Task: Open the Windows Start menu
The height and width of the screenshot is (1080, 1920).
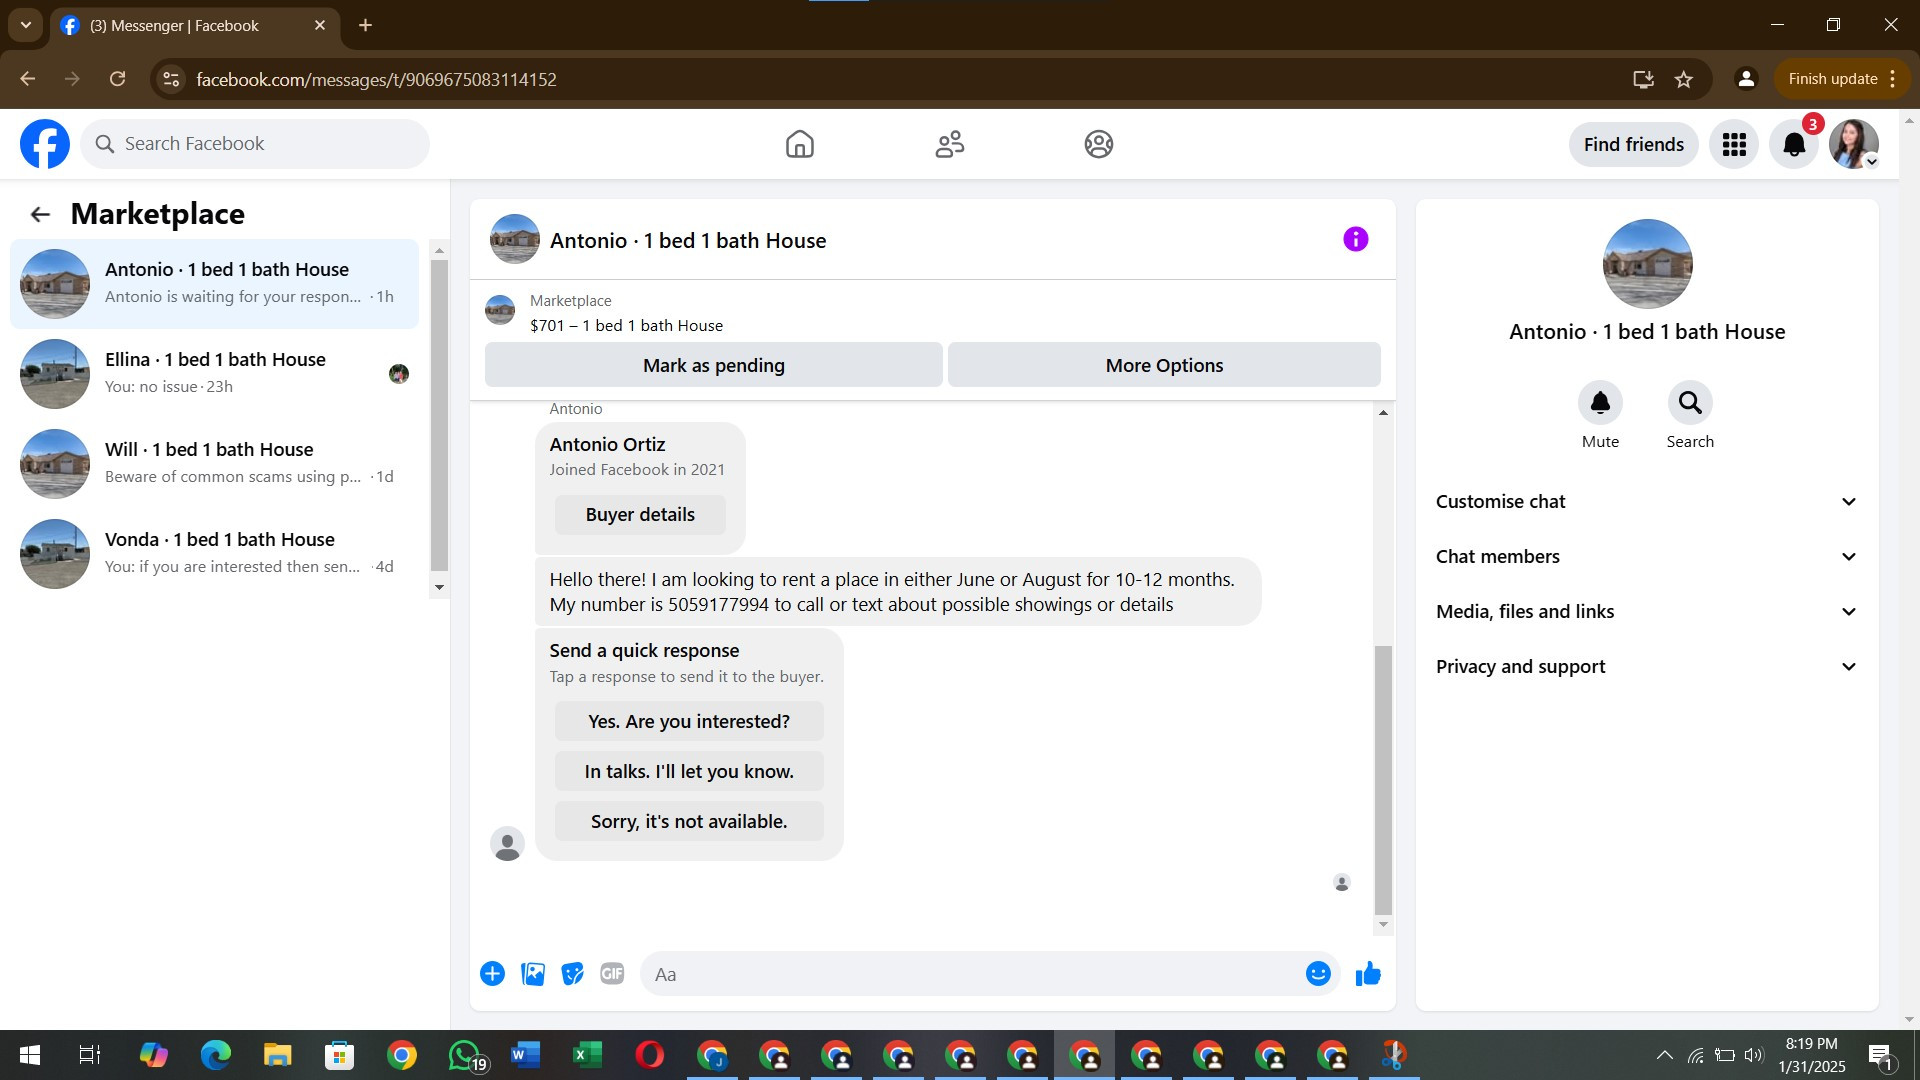Action: click(x=30, y=1055)
